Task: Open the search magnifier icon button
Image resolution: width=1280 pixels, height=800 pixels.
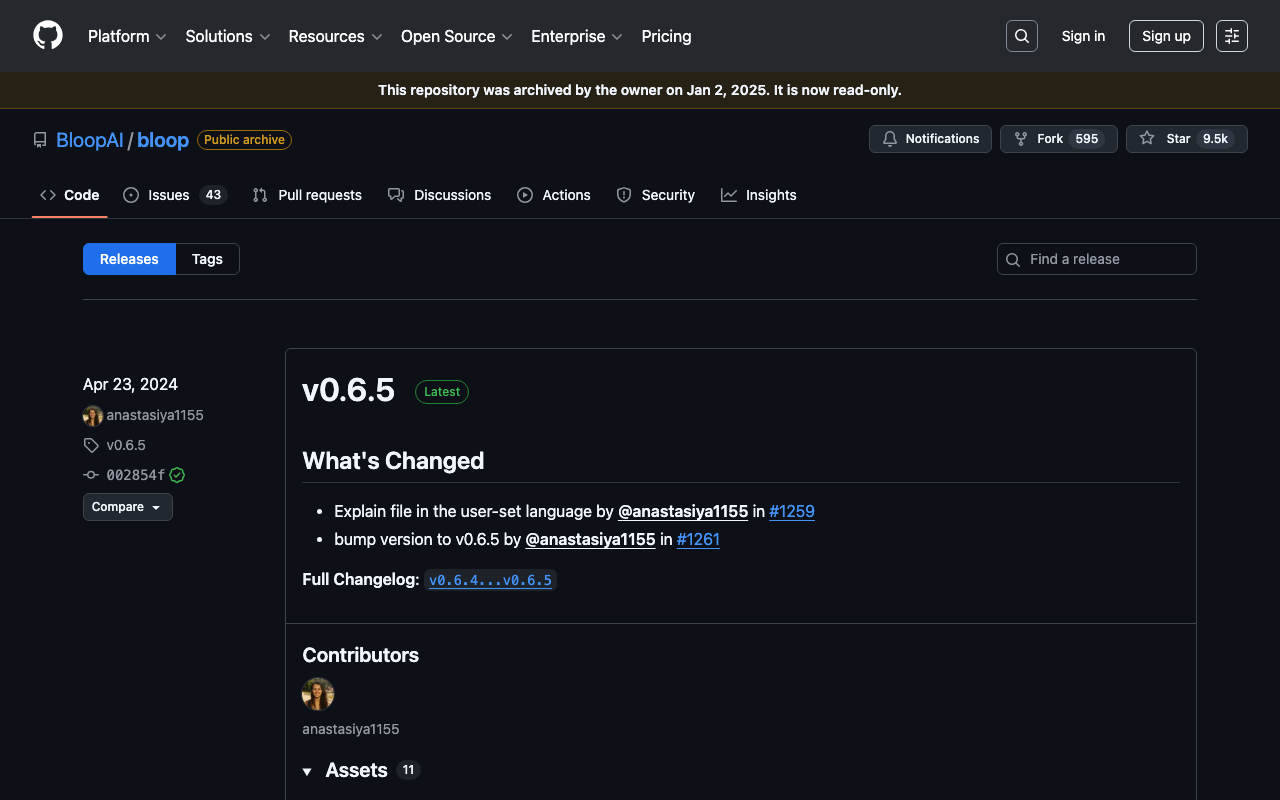Action: click(x=1021, y=36)
